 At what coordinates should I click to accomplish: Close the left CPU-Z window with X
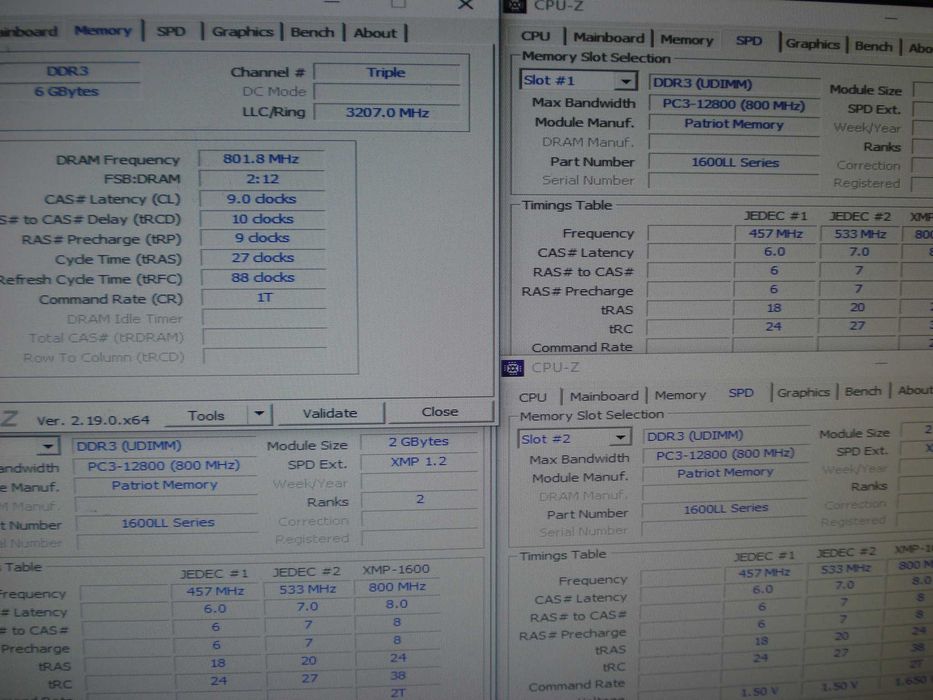click(465, 5)
